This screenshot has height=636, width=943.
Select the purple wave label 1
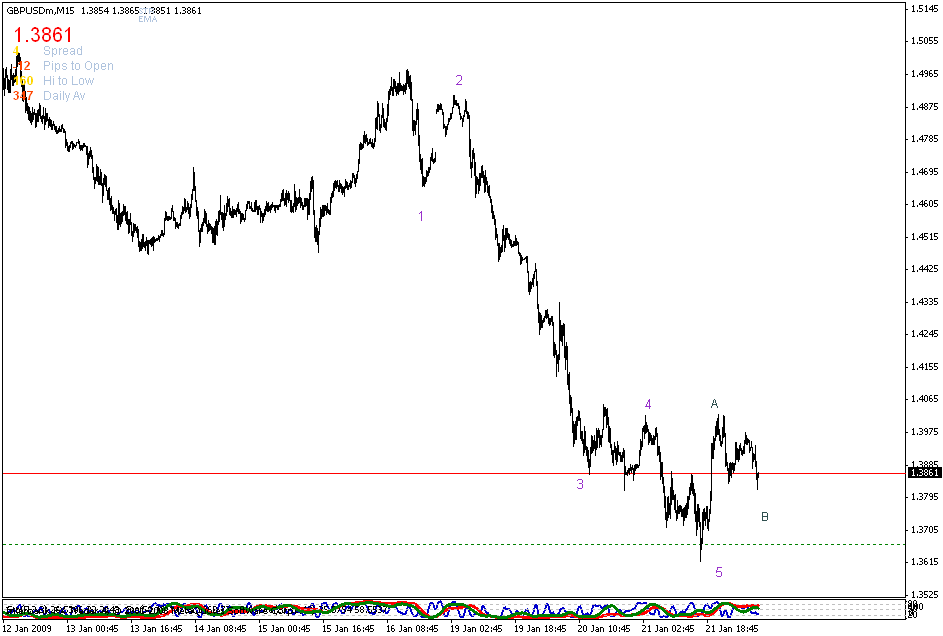tap(421, 216)
